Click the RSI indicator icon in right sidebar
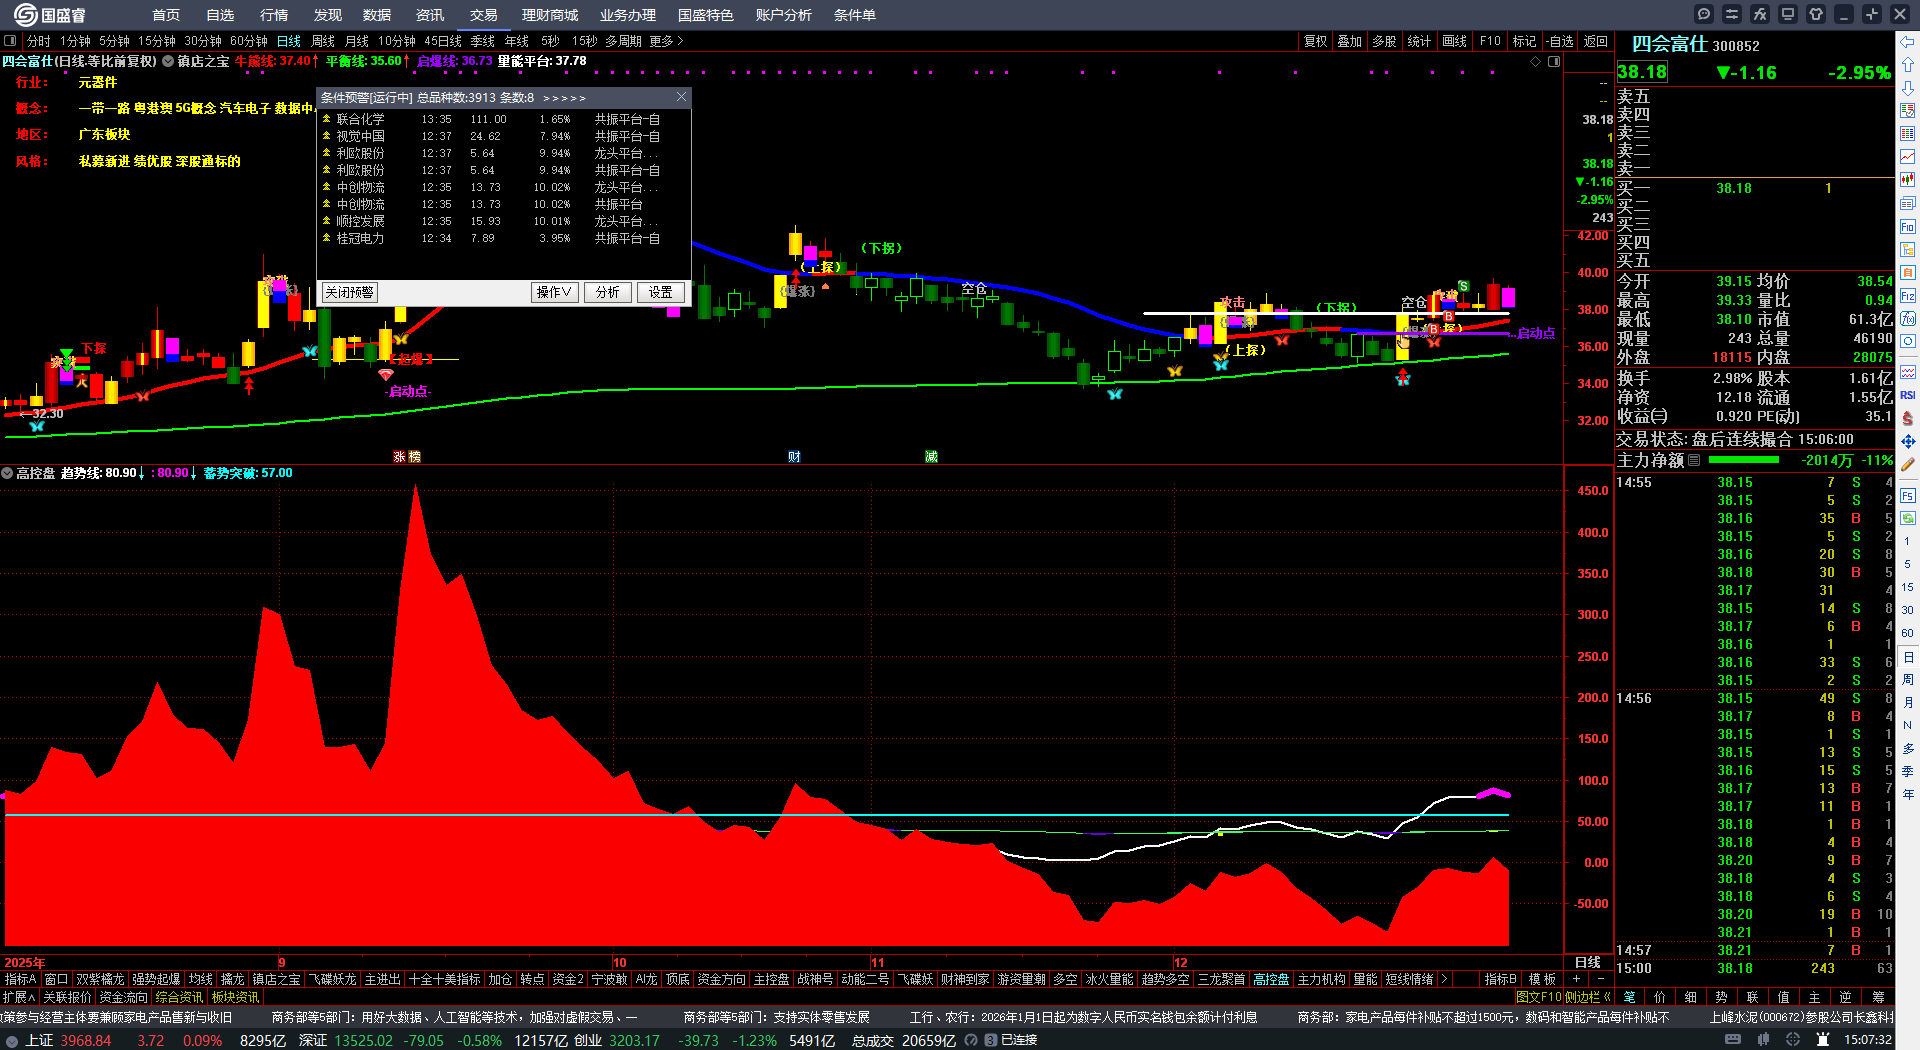Screen dimensions: 1920x1050 click(x=1908, y=395)
